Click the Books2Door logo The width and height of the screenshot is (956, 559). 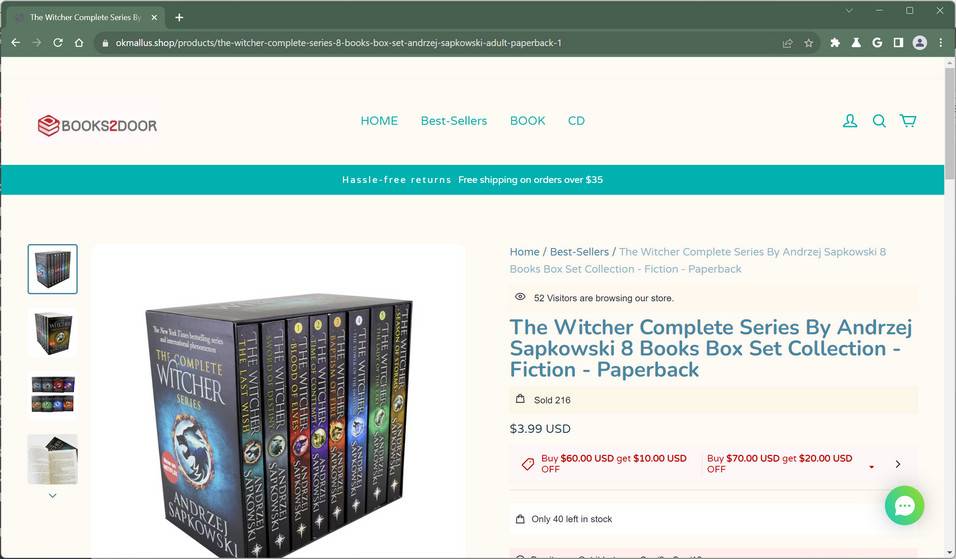[98, 126]
